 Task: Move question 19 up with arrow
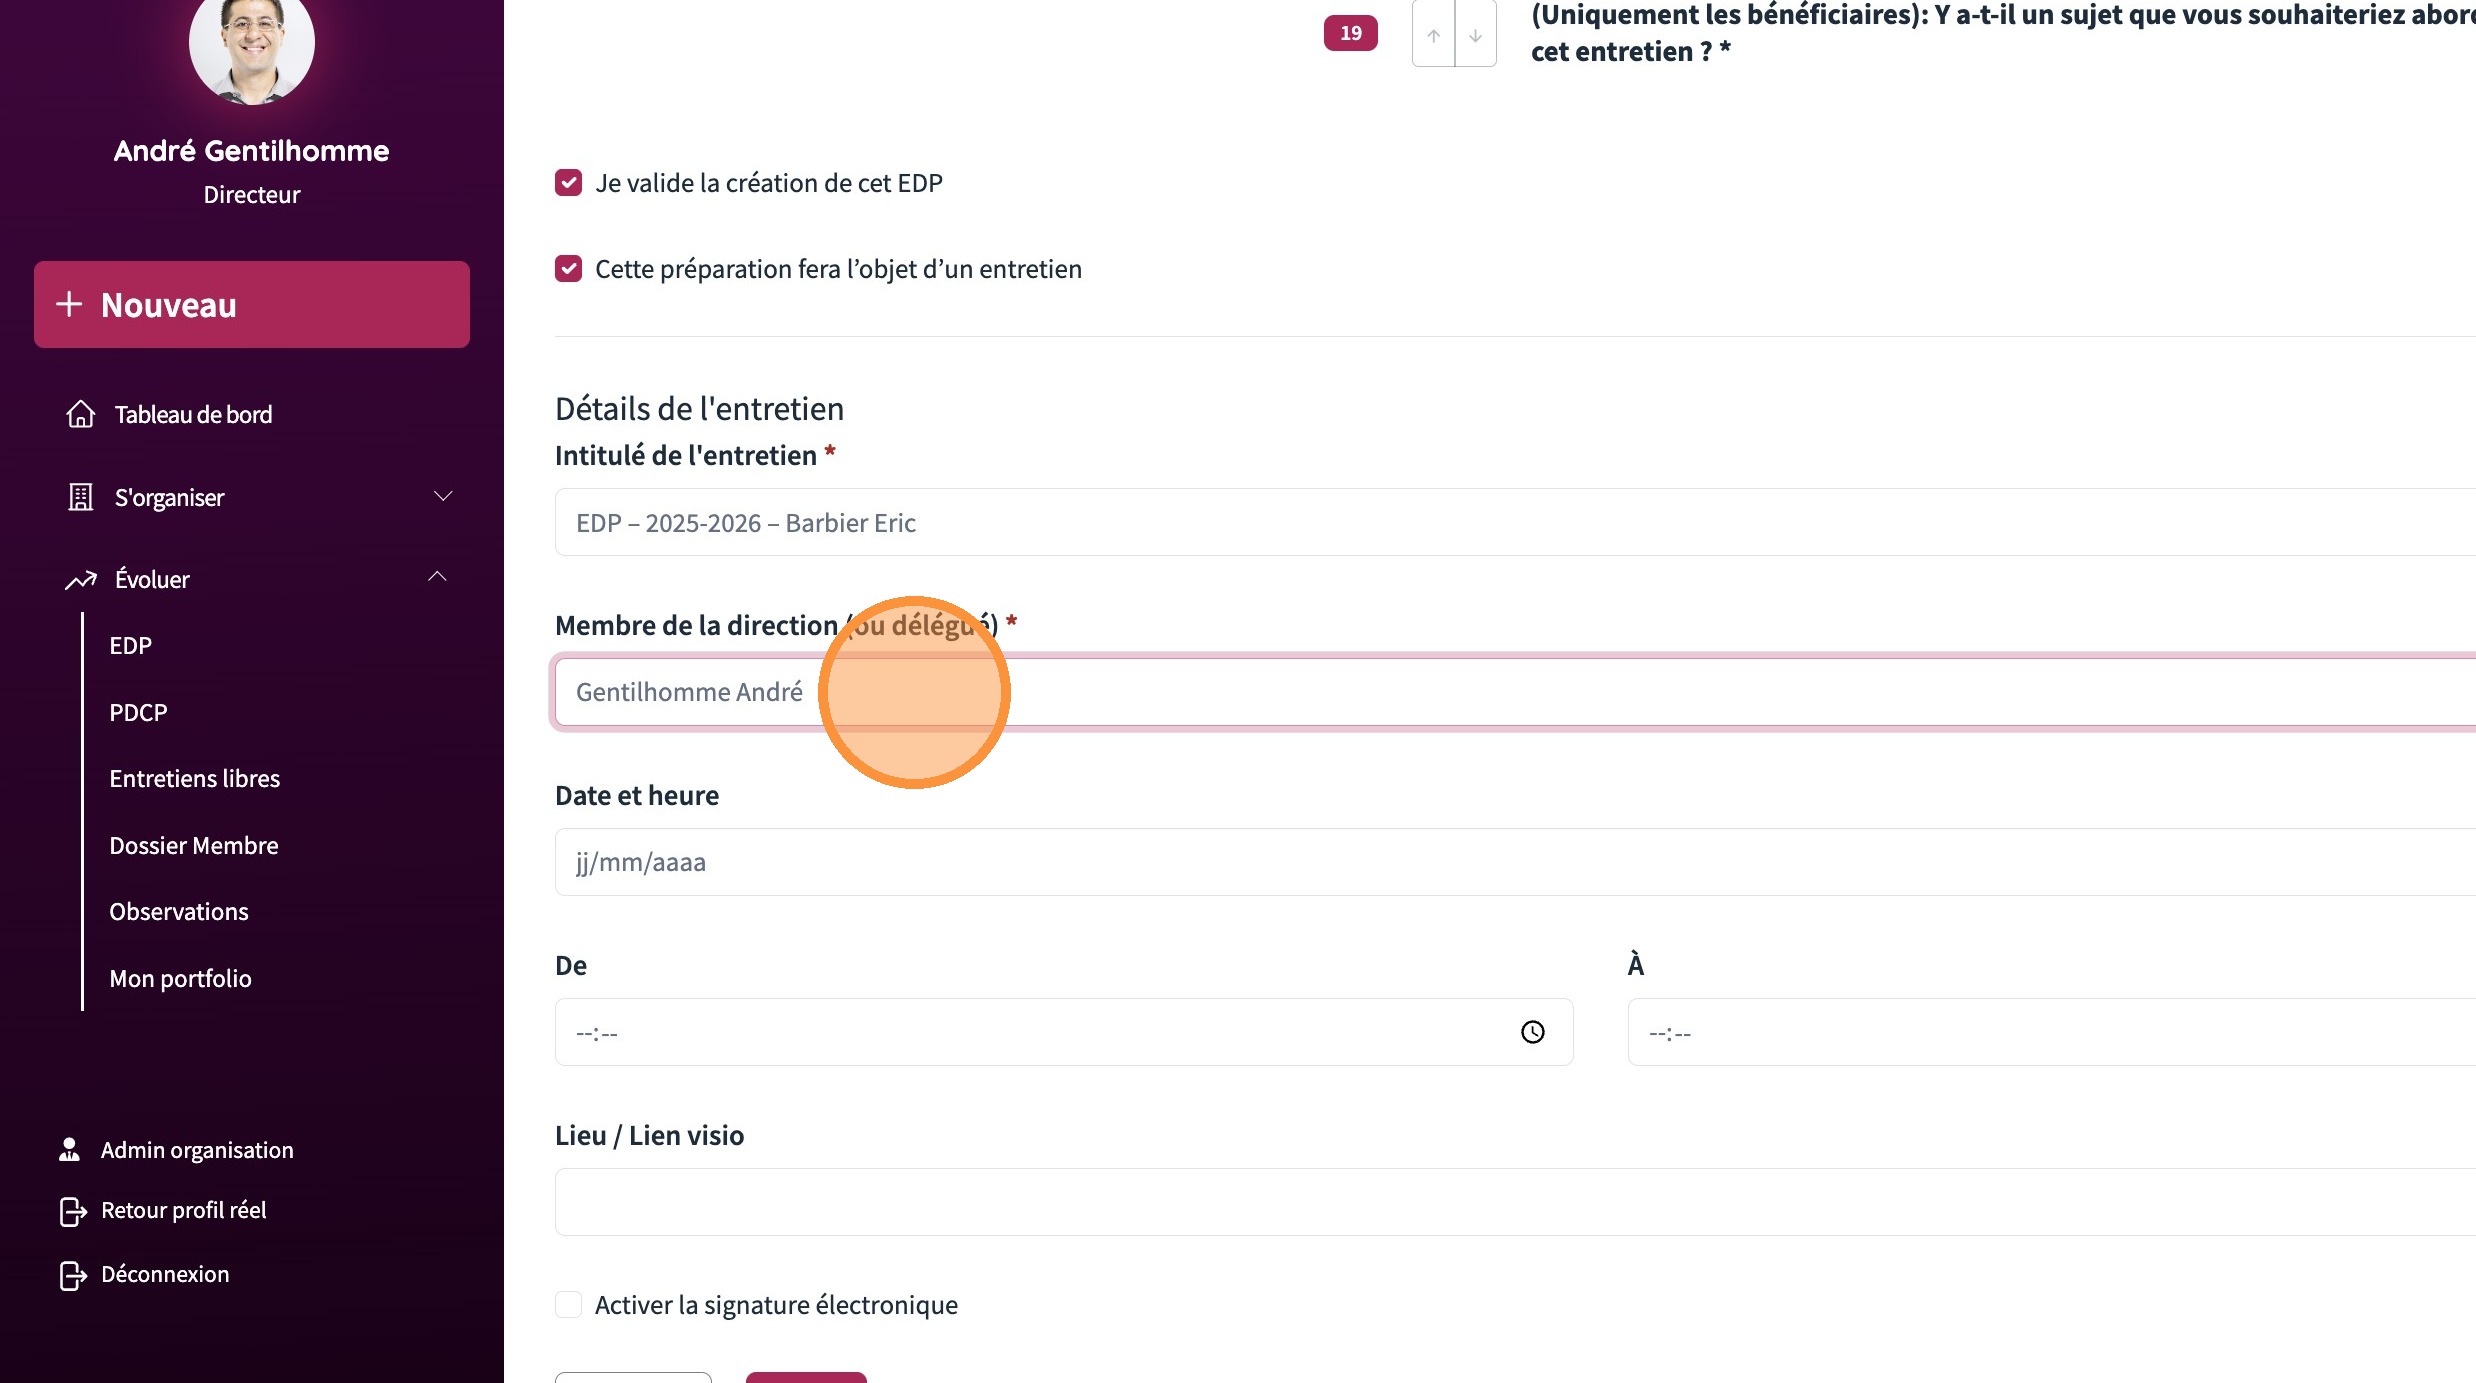1433,35
